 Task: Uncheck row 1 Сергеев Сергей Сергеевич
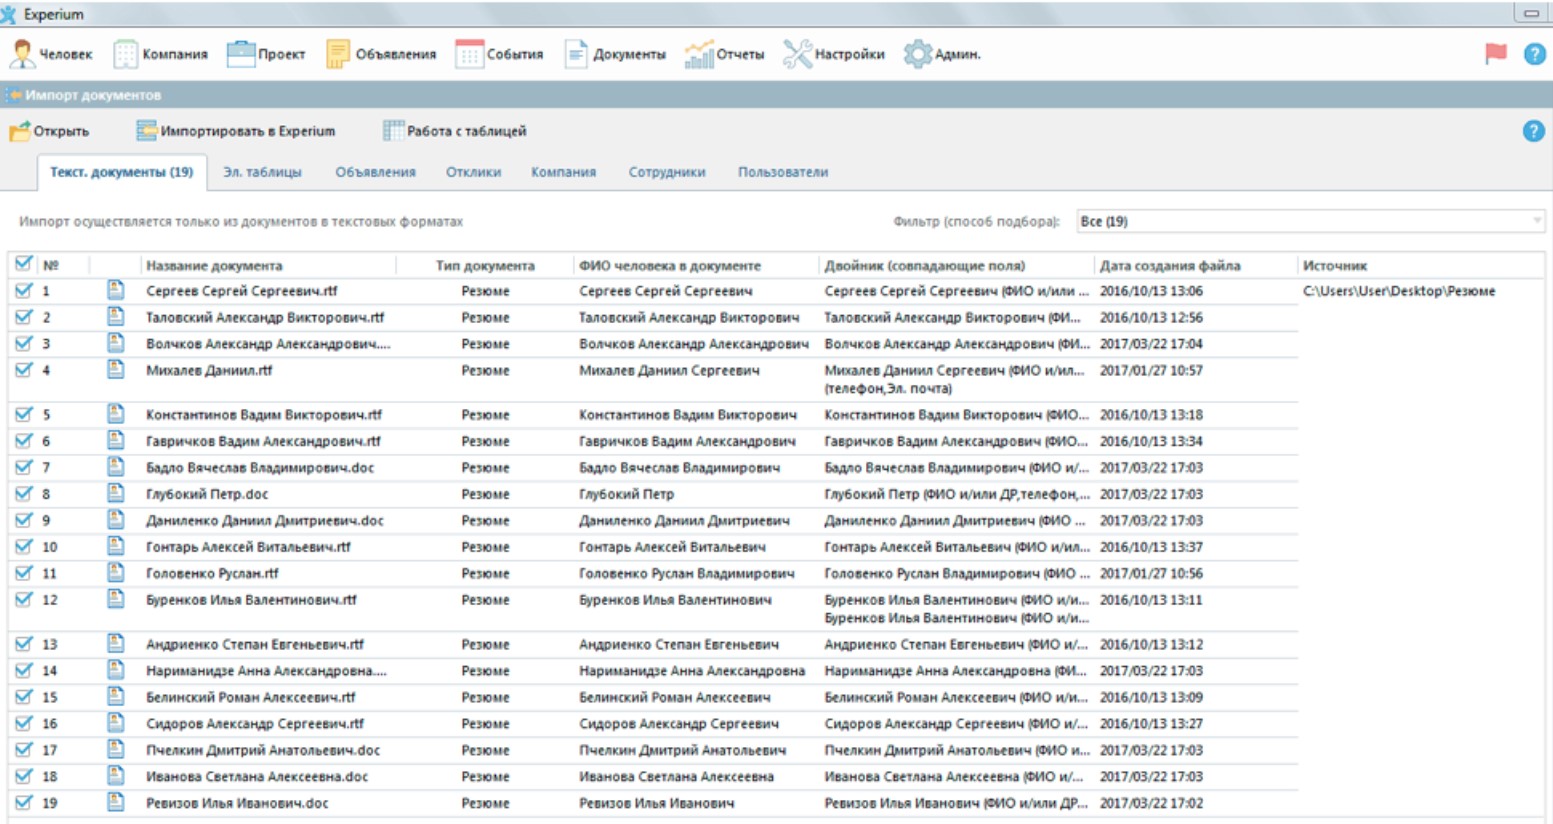coord(24,291)
